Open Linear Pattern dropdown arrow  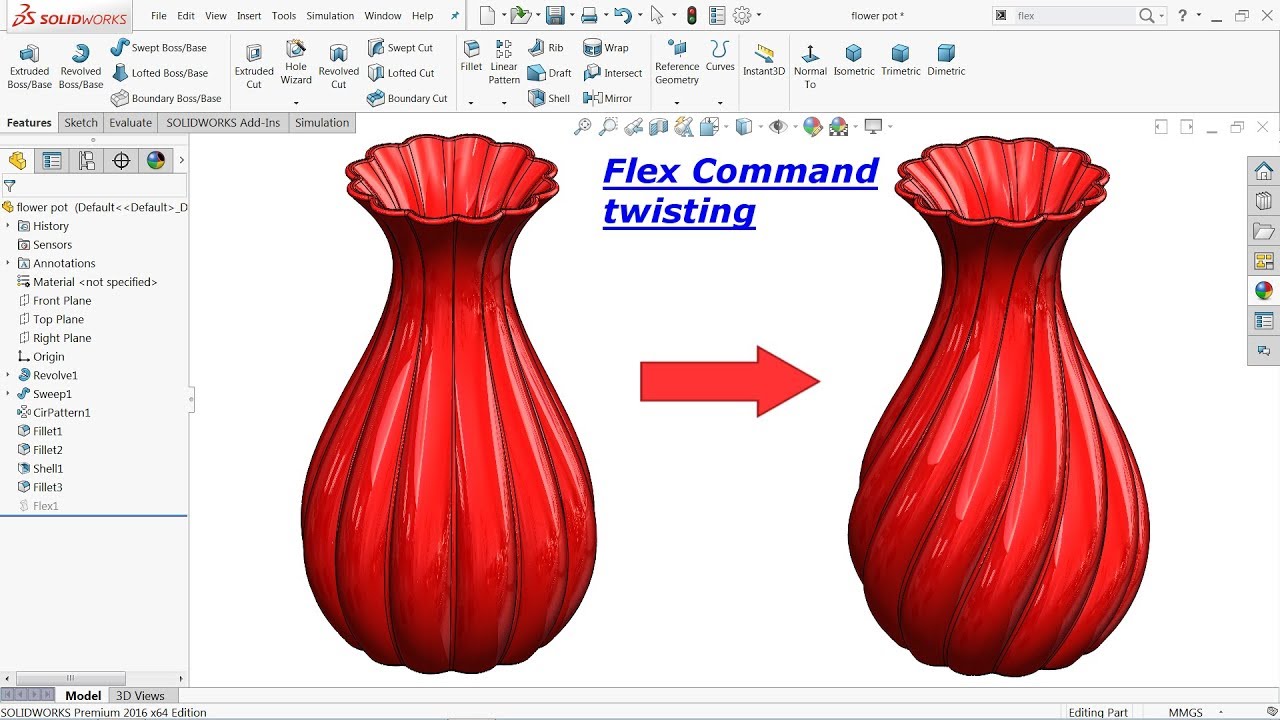(x=504, y=102)
